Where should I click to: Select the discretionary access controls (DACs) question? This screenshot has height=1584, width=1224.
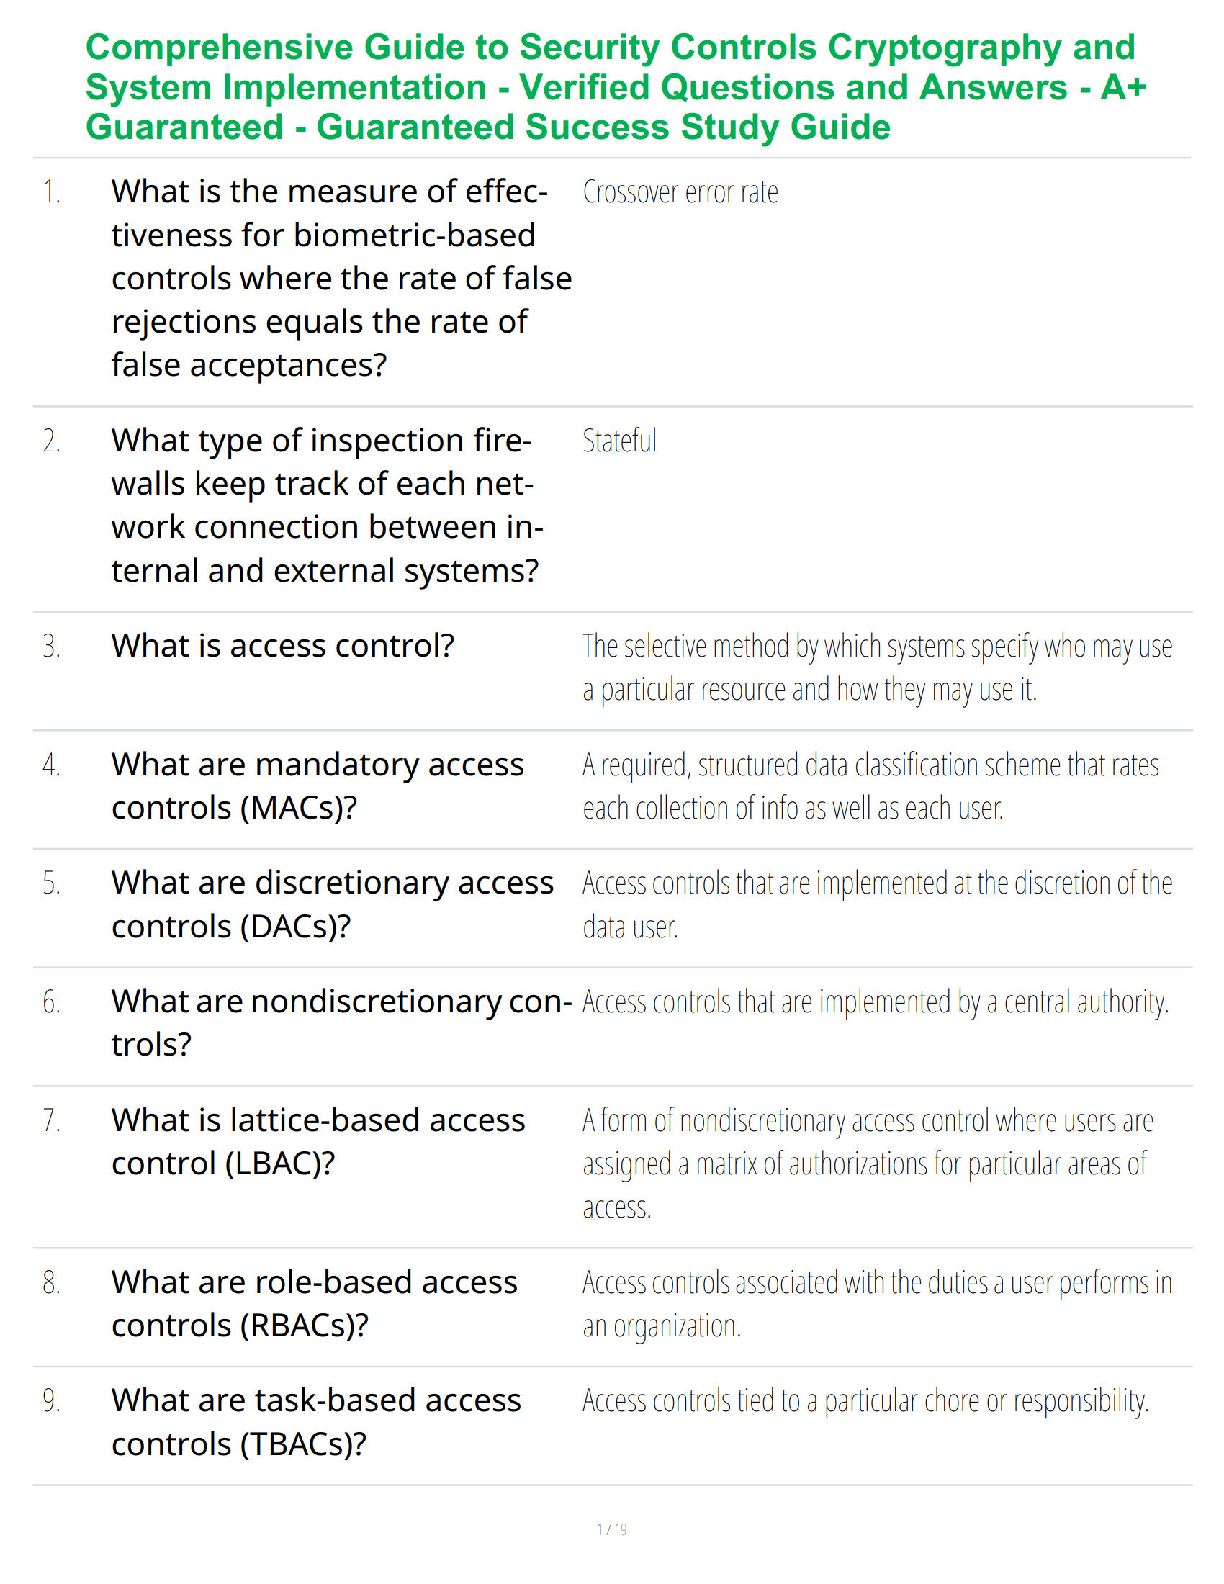point(332,904)
